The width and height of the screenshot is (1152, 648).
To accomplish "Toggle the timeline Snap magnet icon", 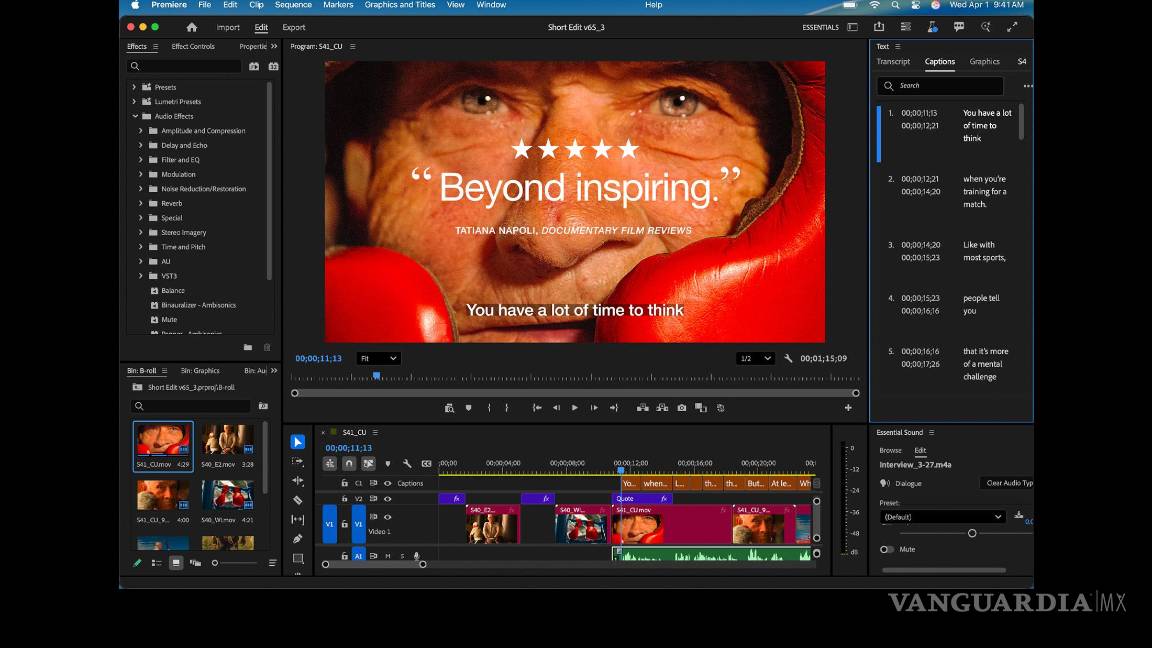I will (x=349, y=464).
